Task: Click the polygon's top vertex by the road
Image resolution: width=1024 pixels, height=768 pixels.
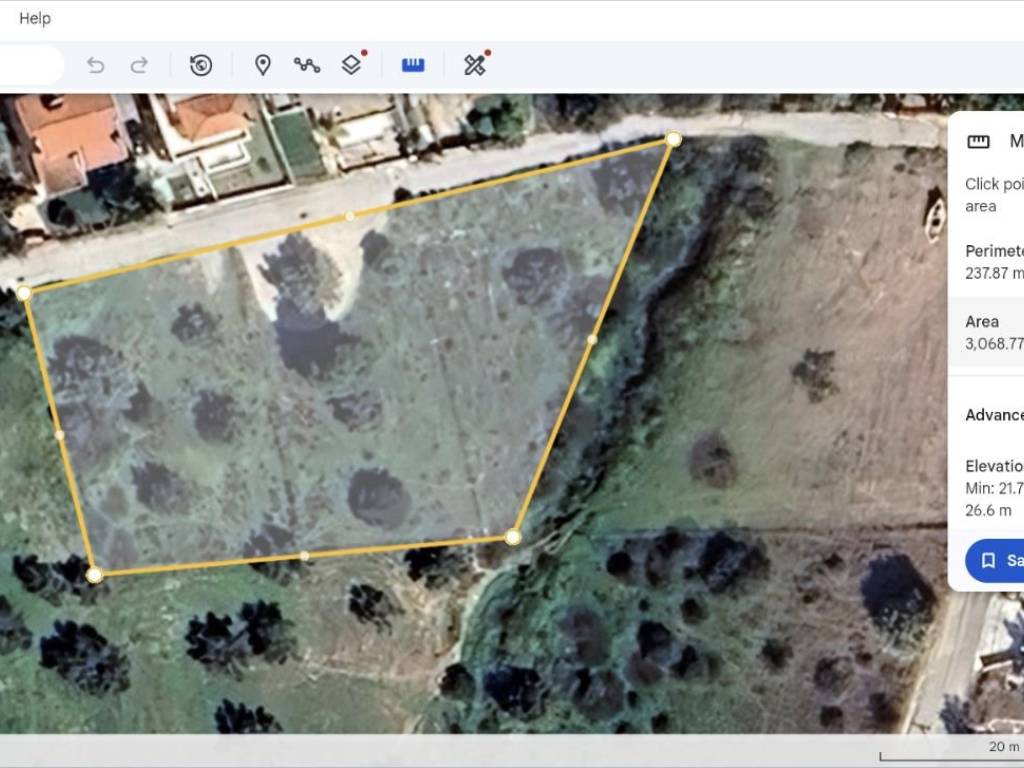Action: tap(674, 140)
